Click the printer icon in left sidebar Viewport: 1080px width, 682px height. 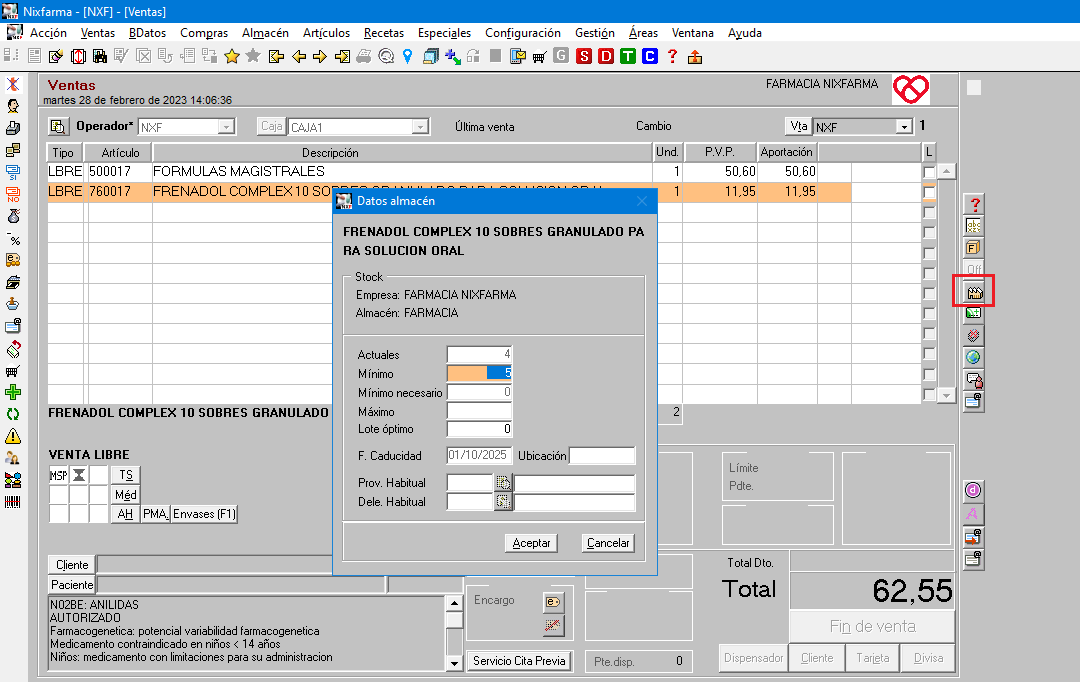(x=13, y=128)
